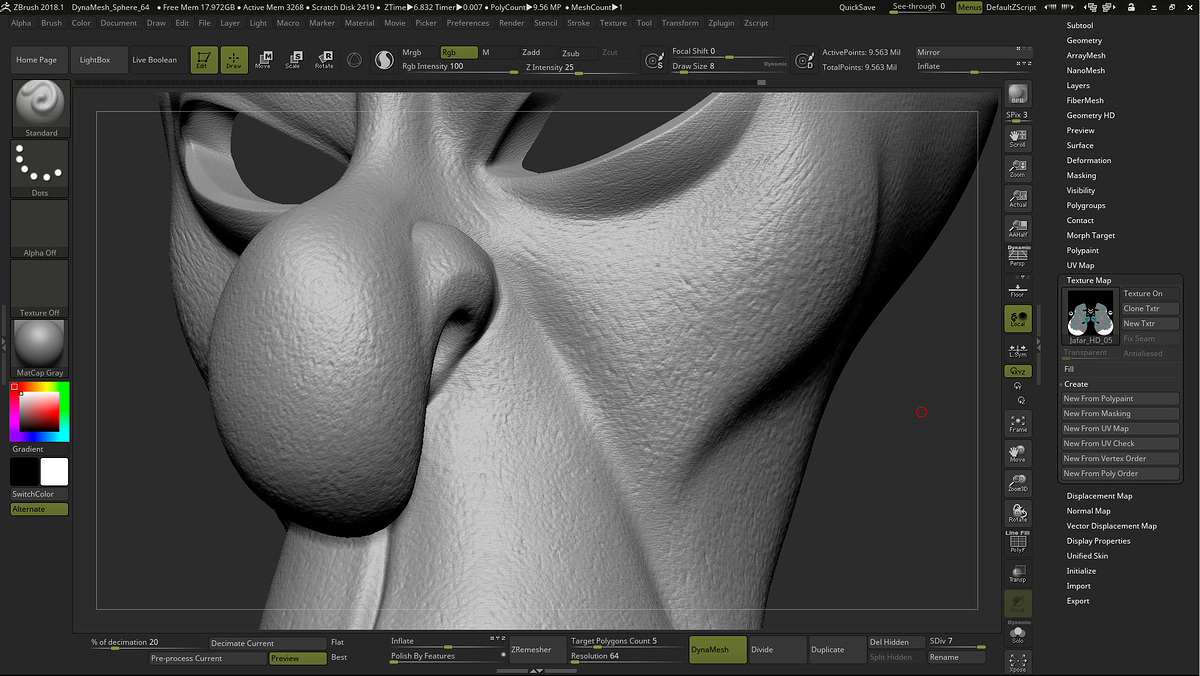This screenshot has height=676, width=1200.
Task: Select Scale mode in the top shelf
Action: 293,60
